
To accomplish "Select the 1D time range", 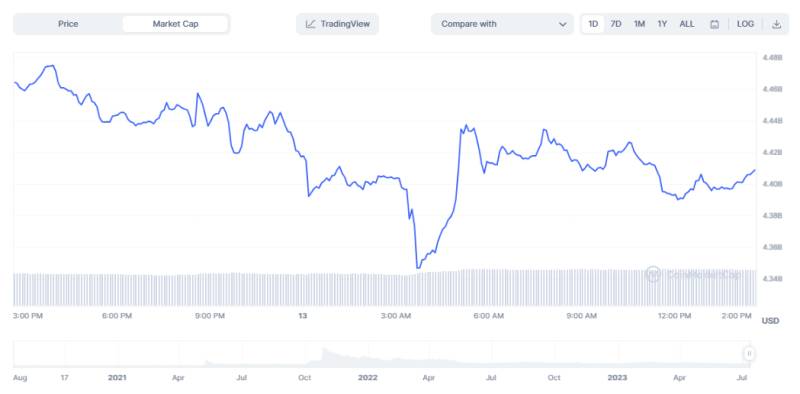I will pos(593,24).
